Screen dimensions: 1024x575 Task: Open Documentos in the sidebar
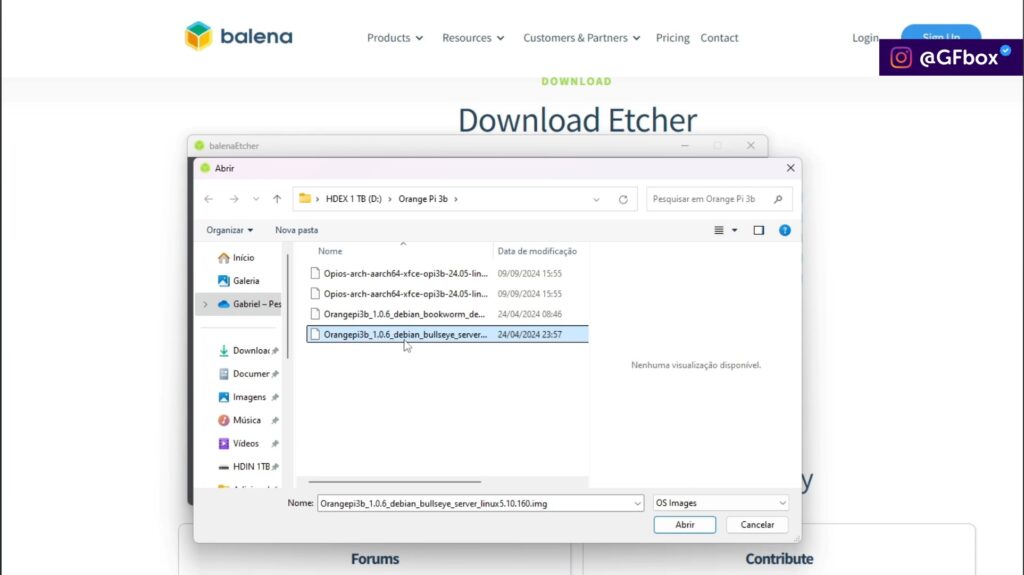(x=249, y=374)
